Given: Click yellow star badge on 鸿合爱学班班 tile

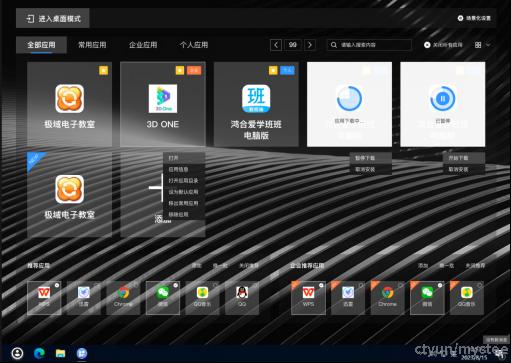Looking at the screenshot, I should pyautogui.click(x=273, y=70).
